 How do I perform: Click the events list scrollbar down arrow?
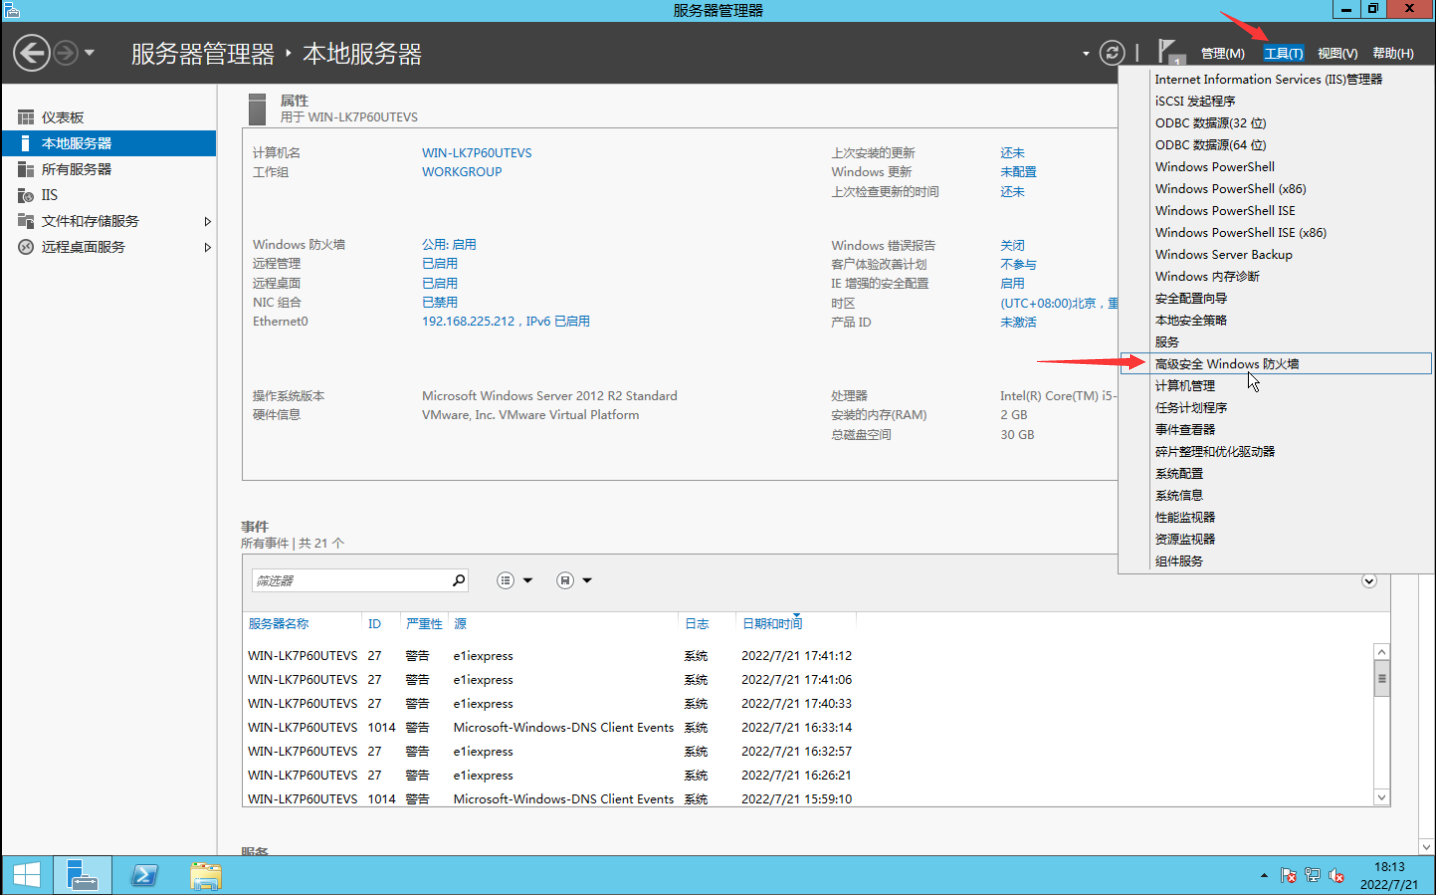(1382, 798)
